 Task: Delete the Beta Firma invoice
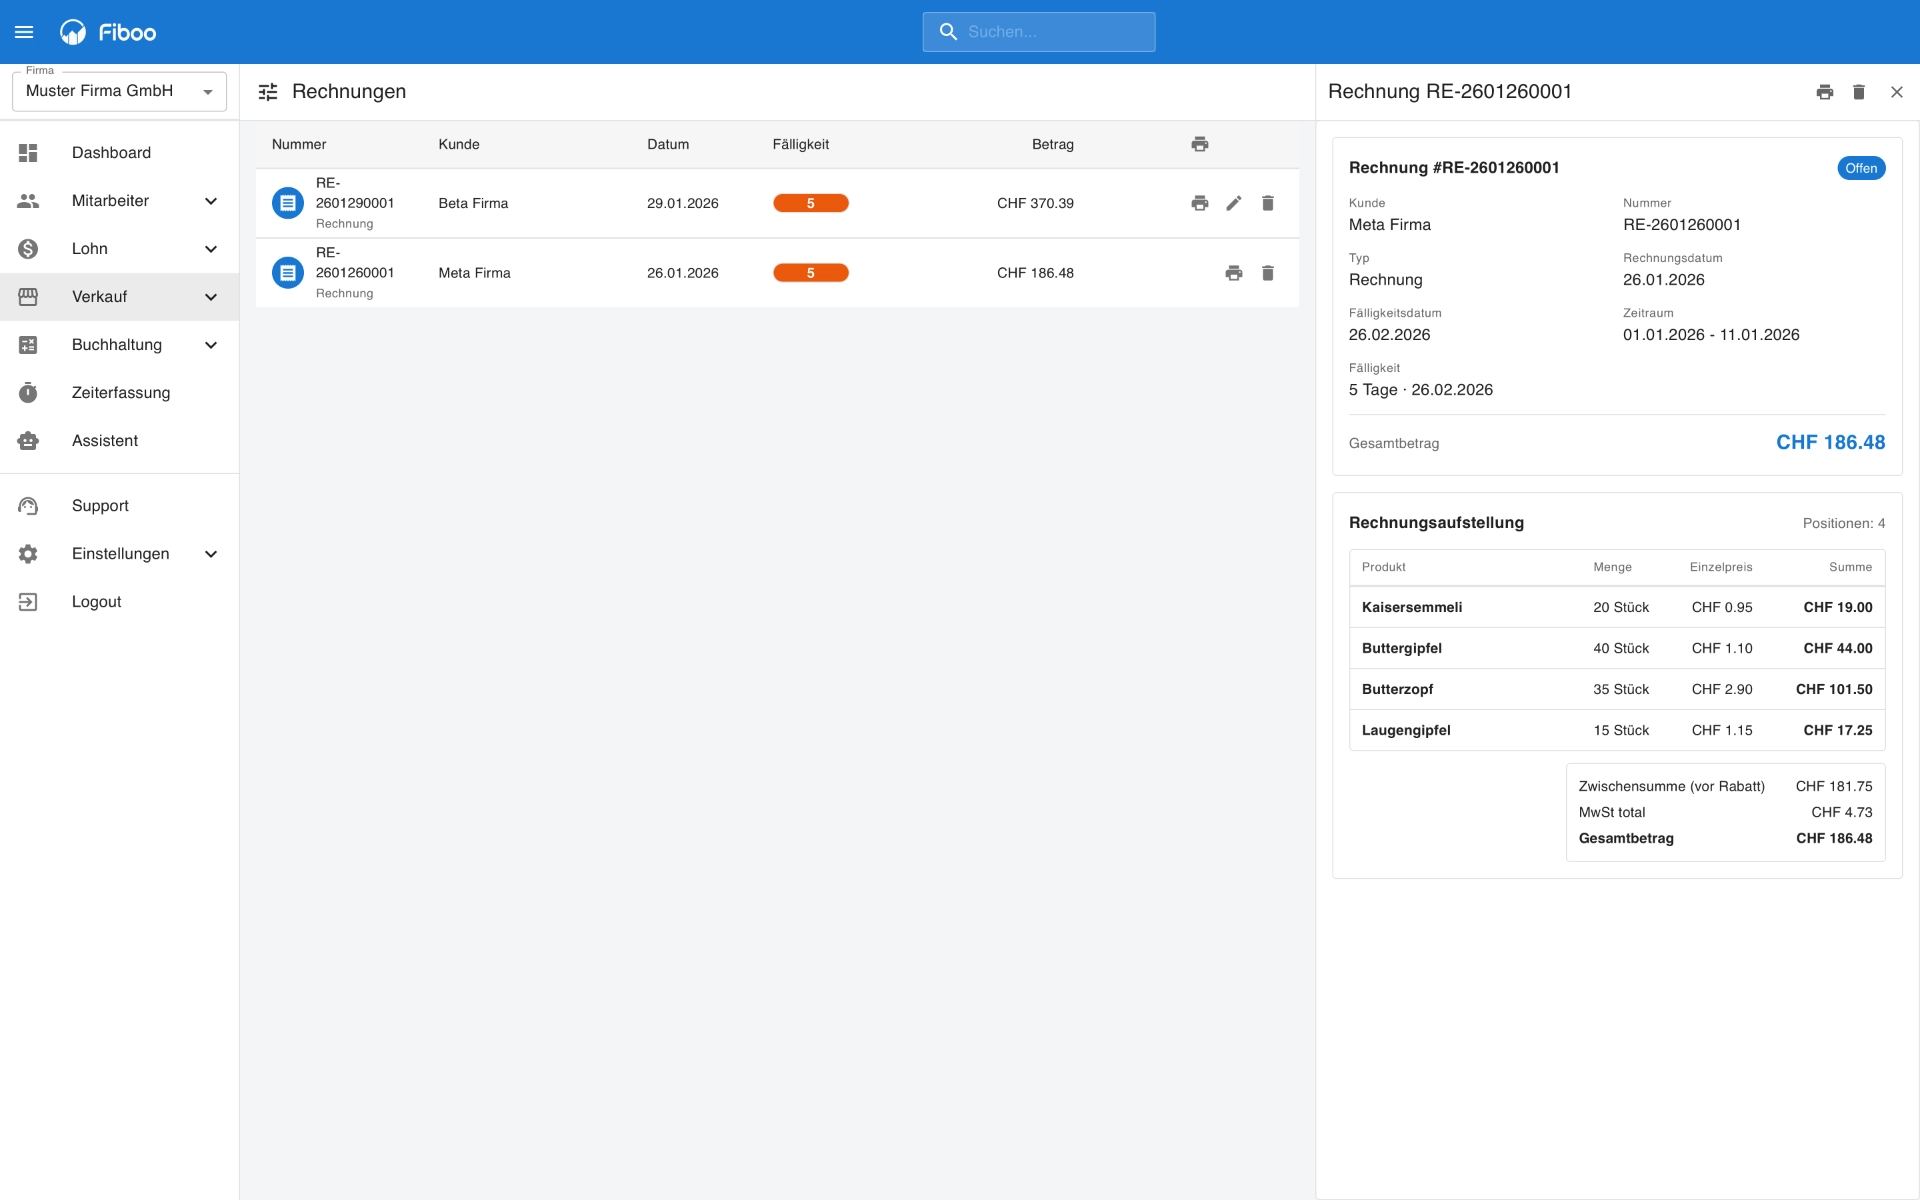1268,203
